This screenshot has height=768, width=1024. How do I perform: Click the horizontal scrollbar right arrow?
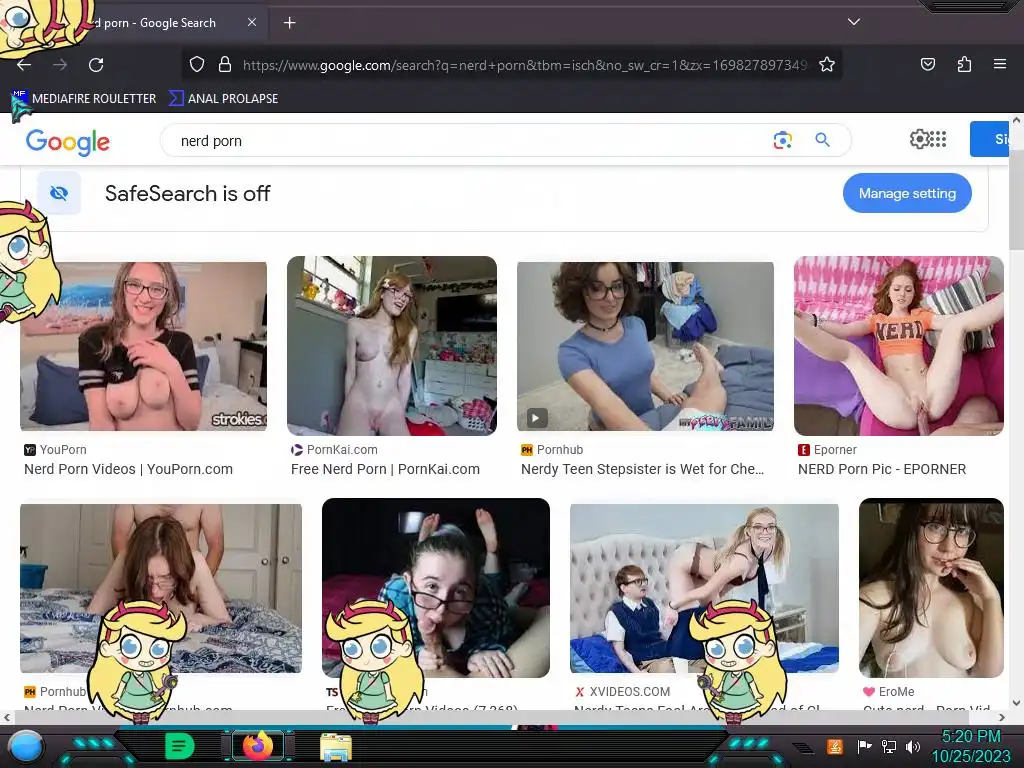[1002, 717]
